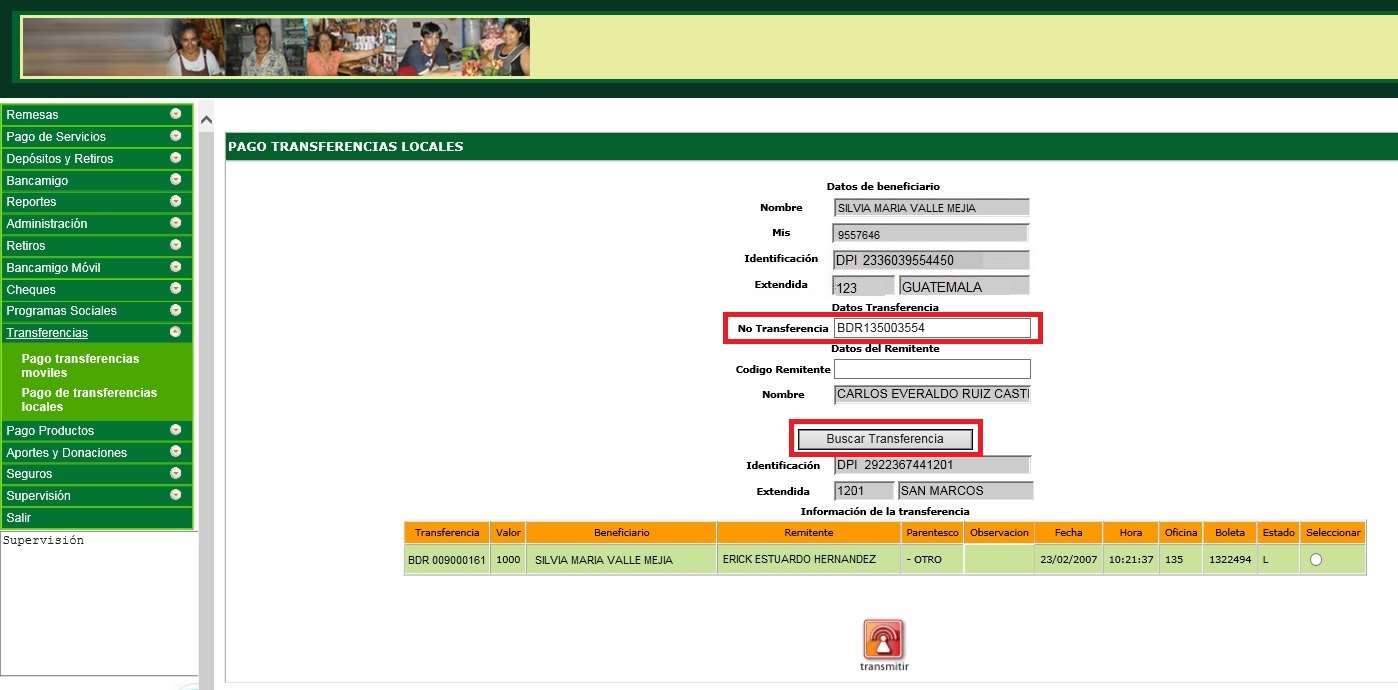Click the transmitir icon
Image resolution: width=1398 pixels, height=690 pixels.
coord(883,640)
